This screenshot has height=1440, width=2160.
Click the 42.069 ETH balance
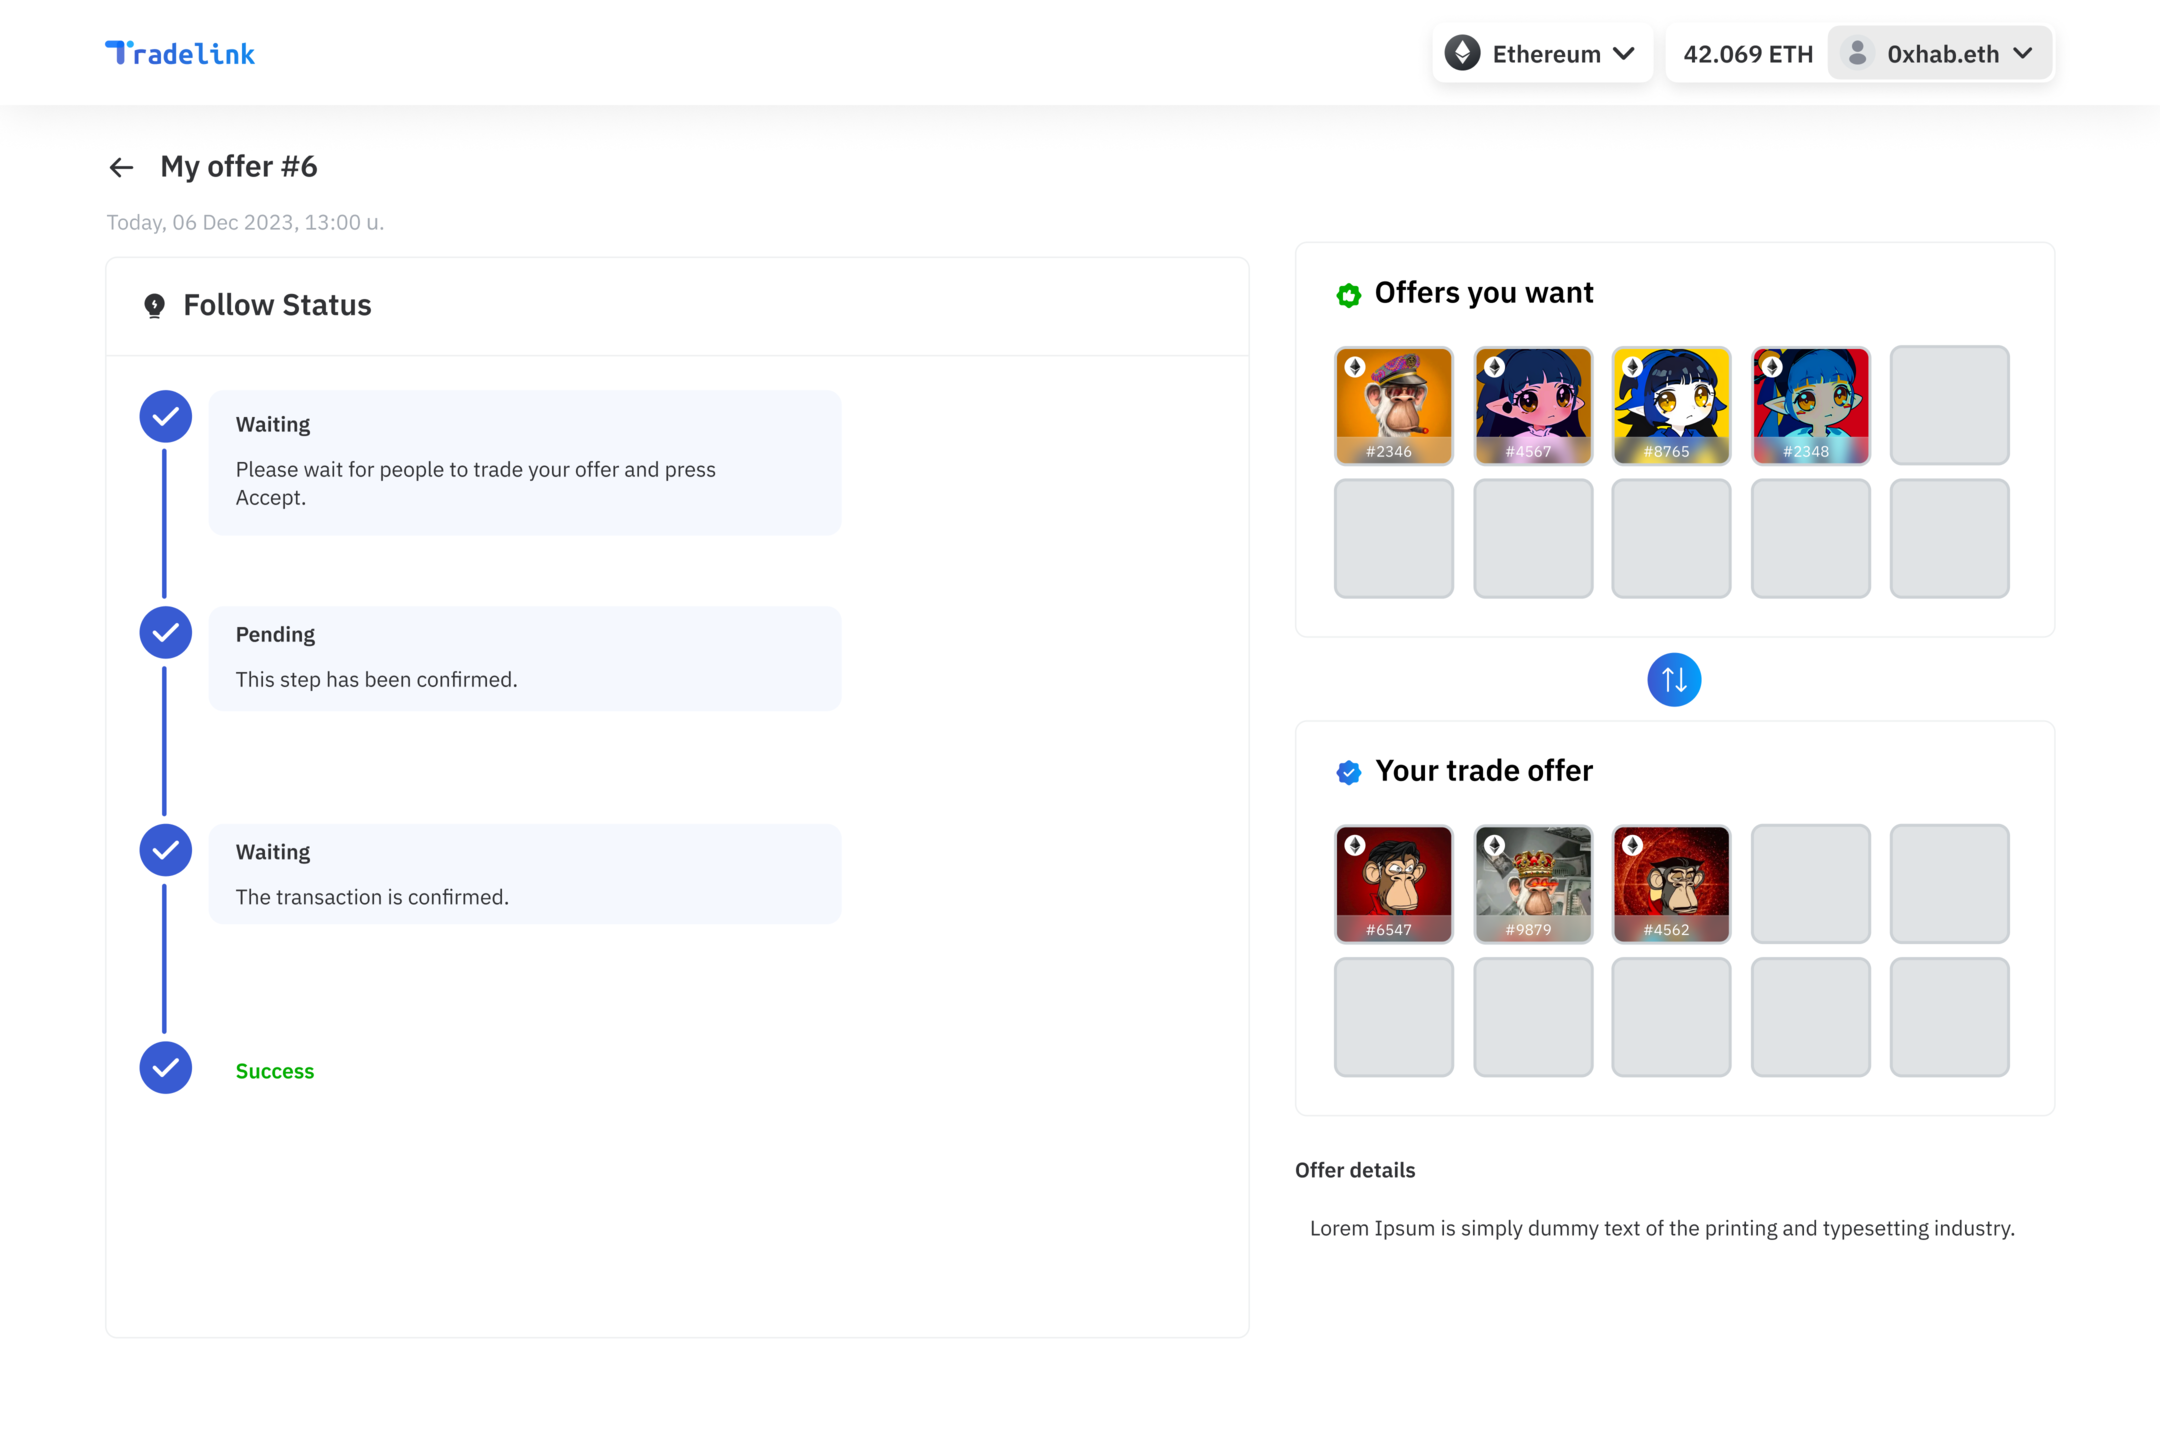click(1747, 54)
